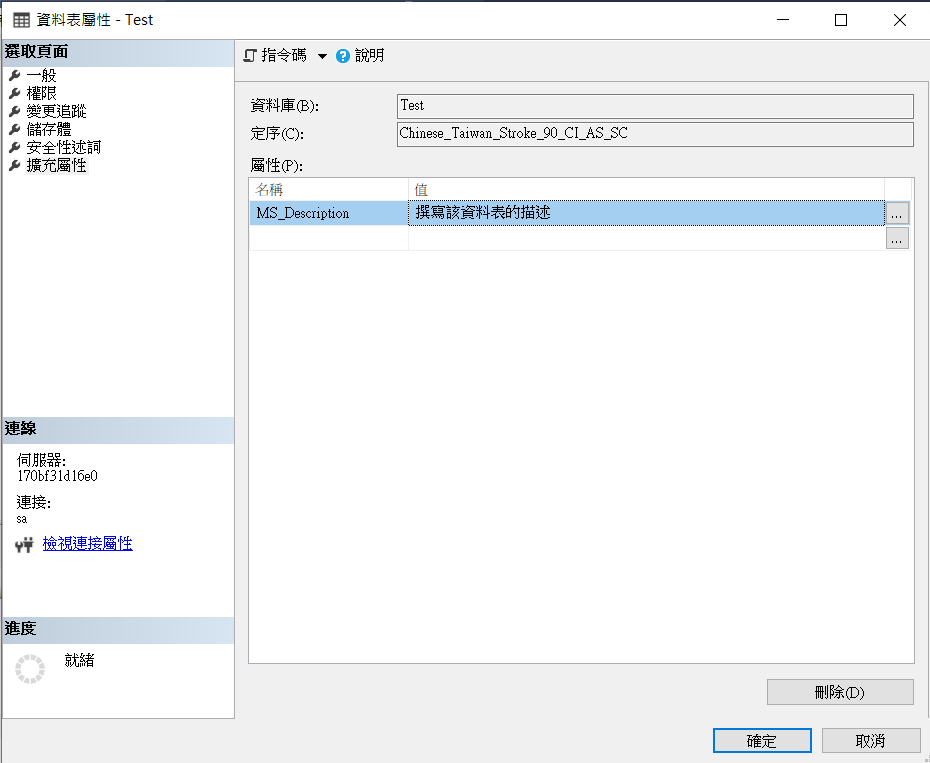Click the wrench icon beside 擴充屬性
Screen dimensions: 930x763
click(14, 165)
